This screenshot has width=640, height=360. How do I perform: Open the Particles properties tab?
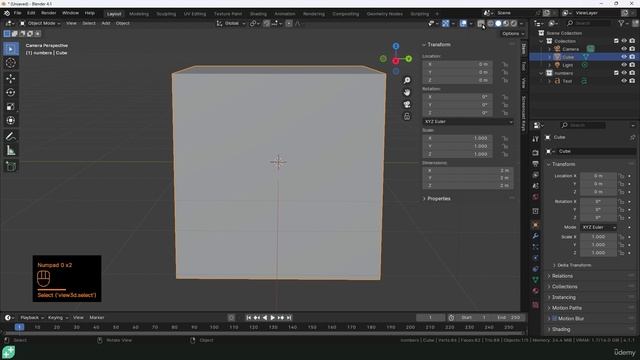(536, 247)
